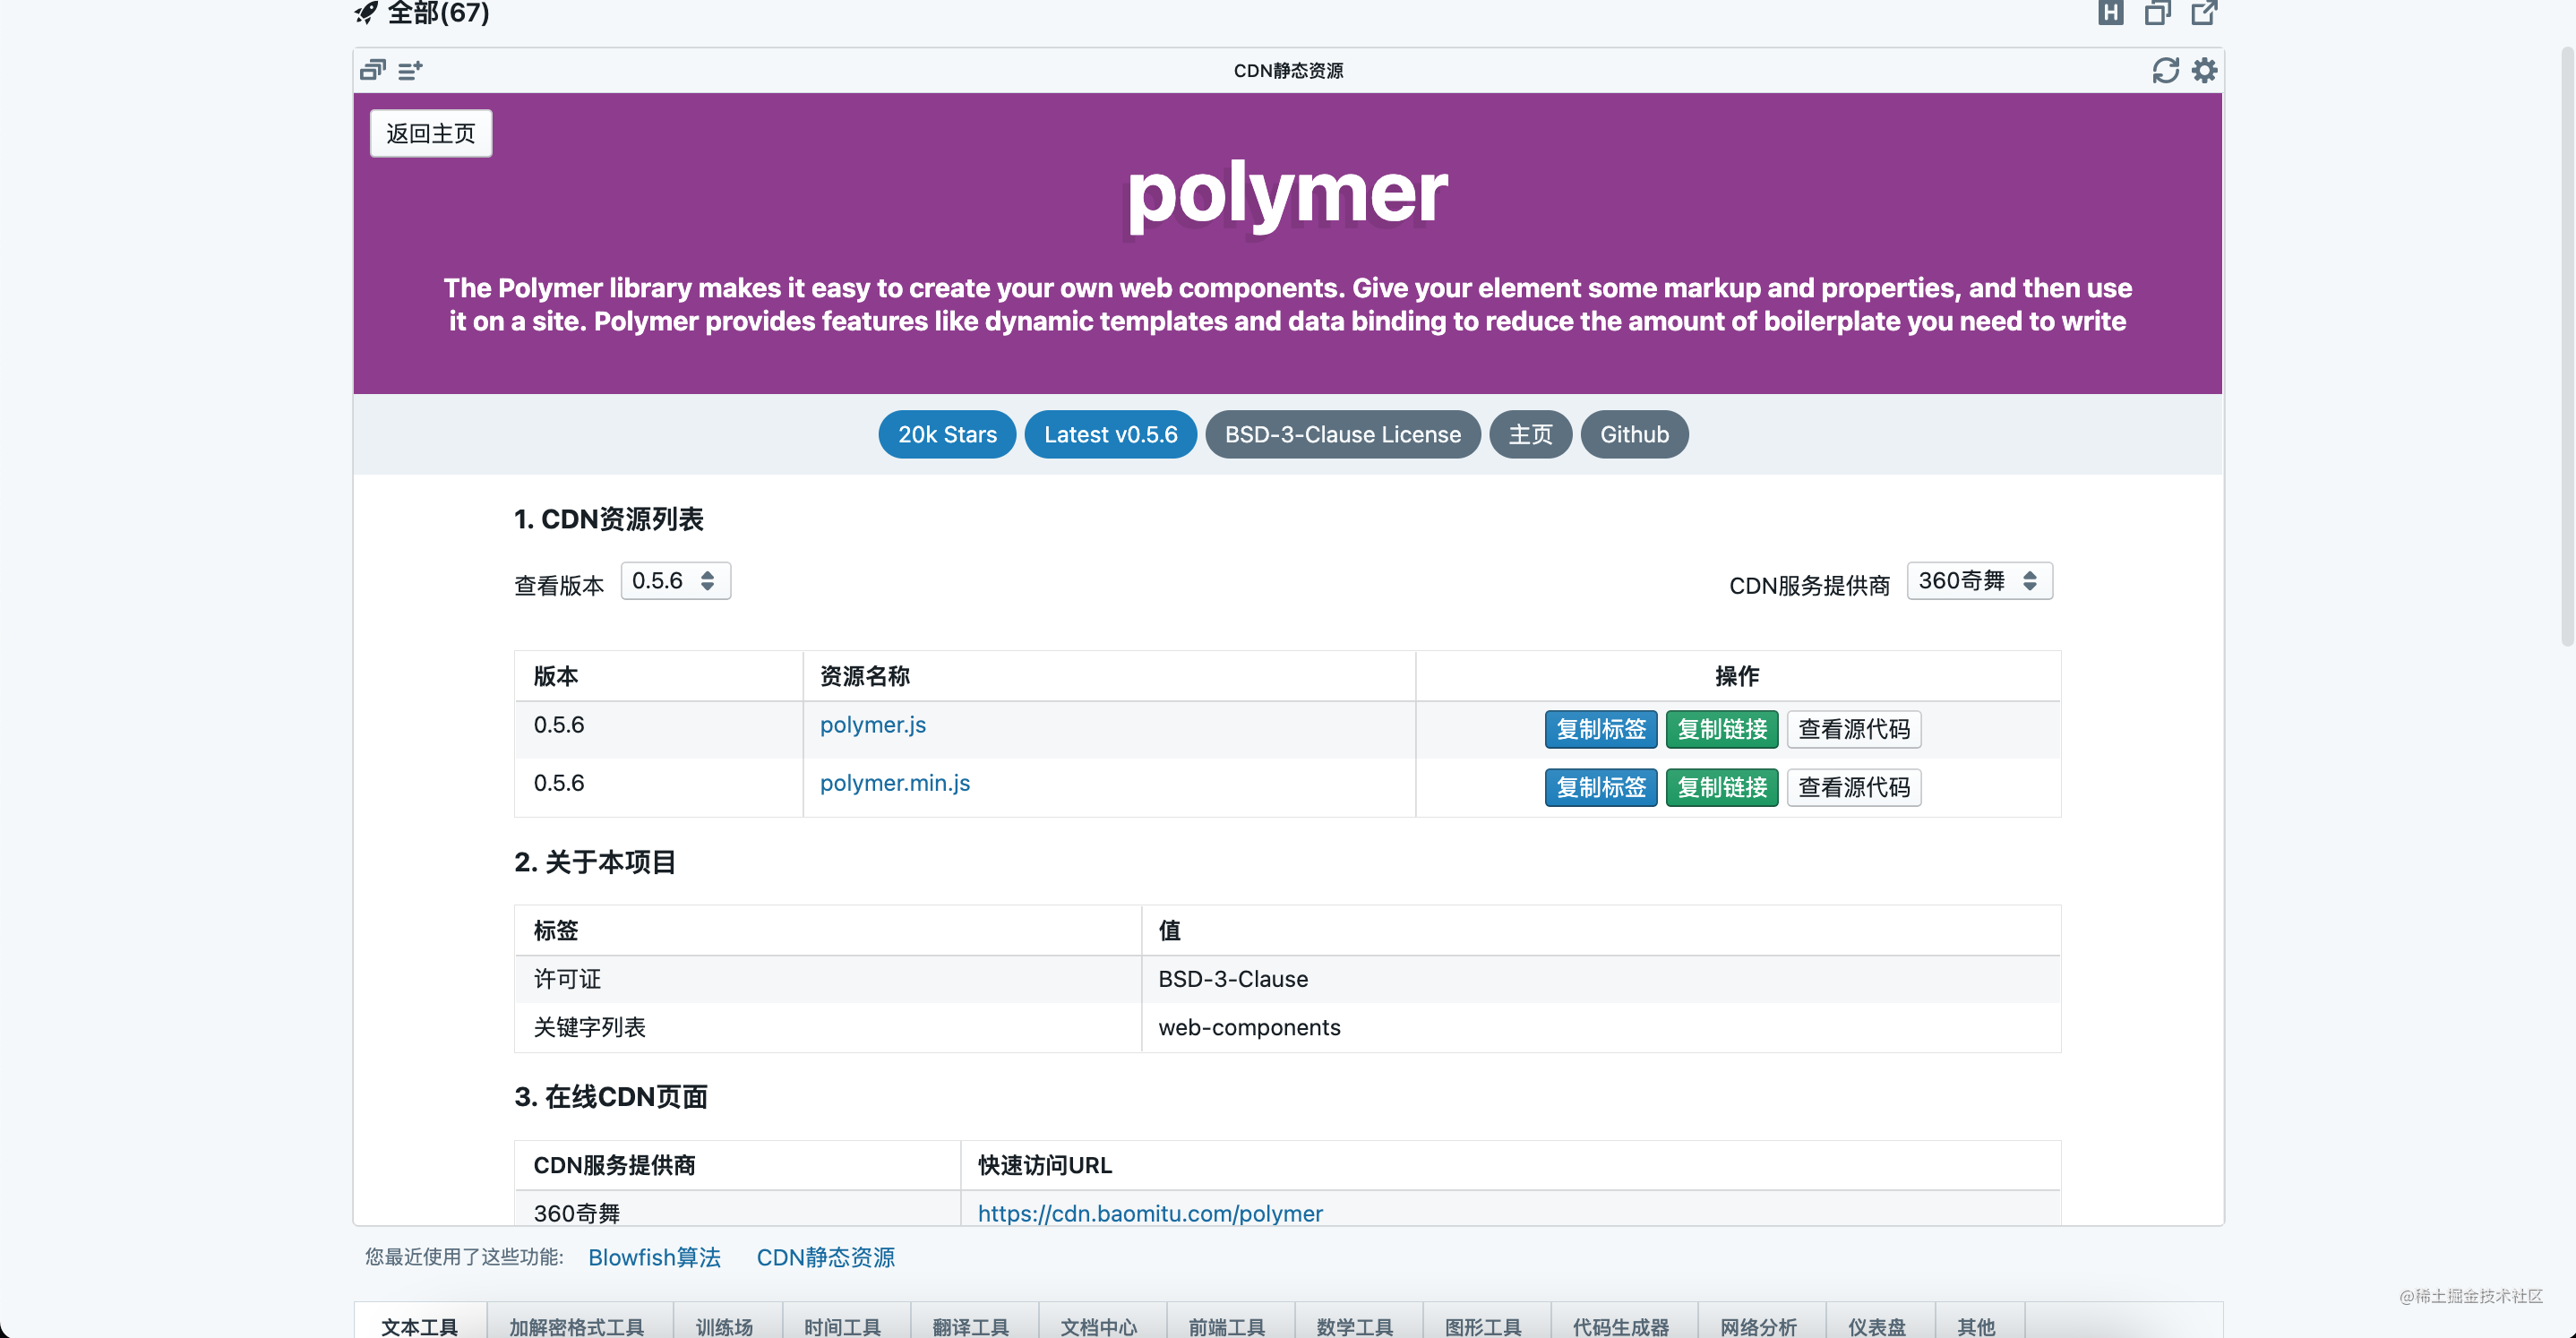The width and height of the screenshot is (2576, 1338).
Task: Click the restore-window icon at panel's left
Action: point(373,70)
